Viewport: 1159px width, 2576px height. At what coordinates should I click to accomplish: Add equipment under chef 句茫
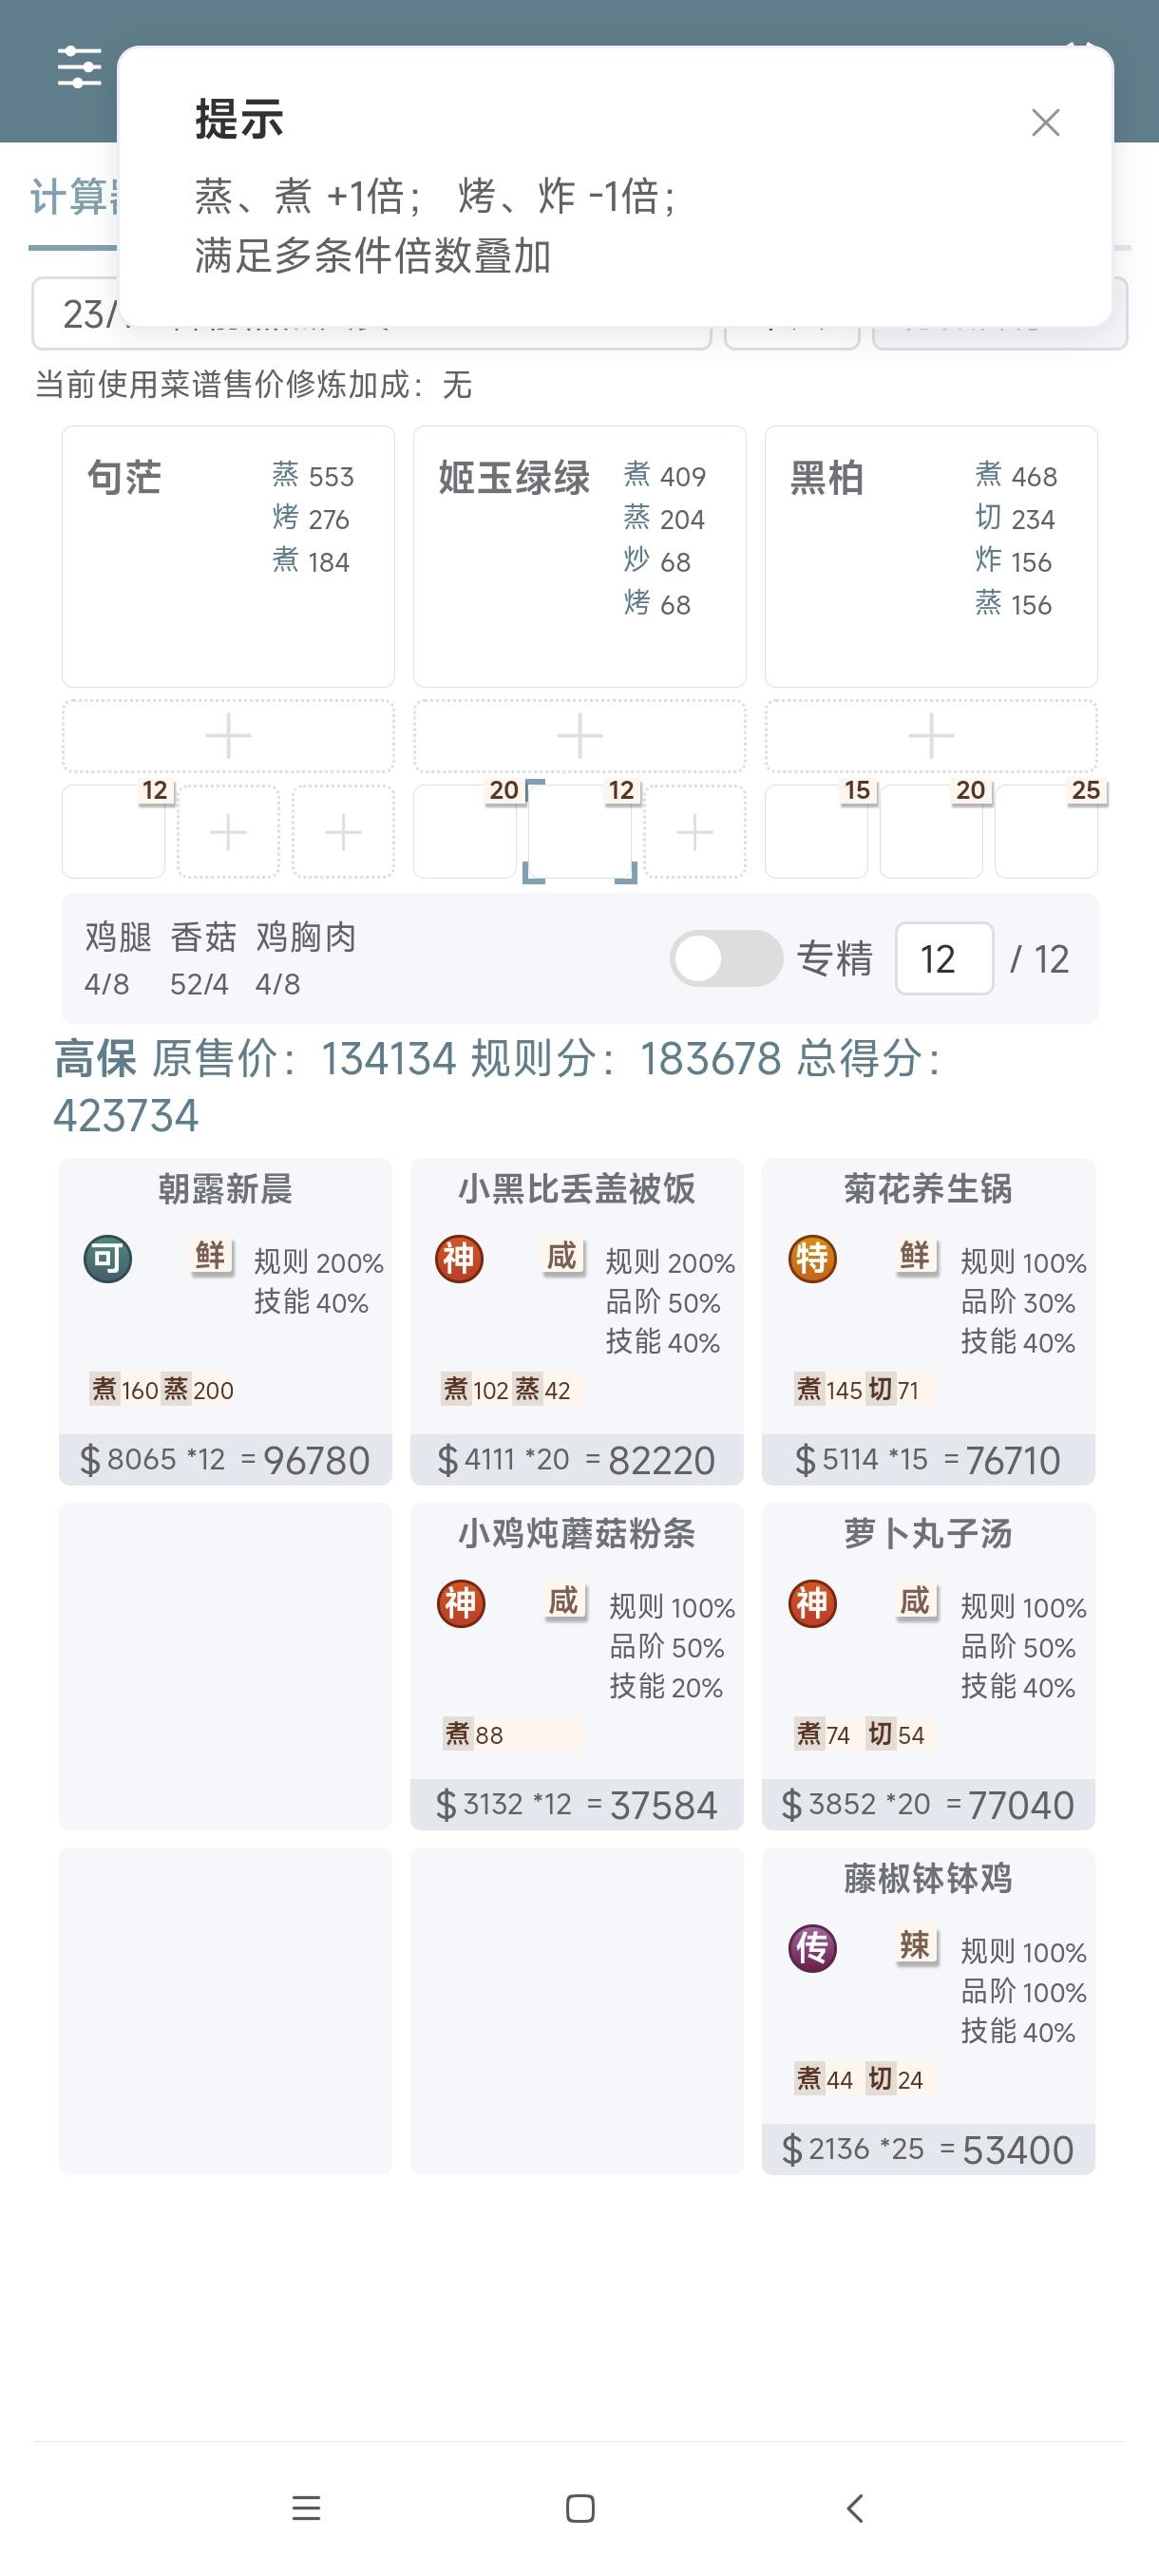pos(228,736)
